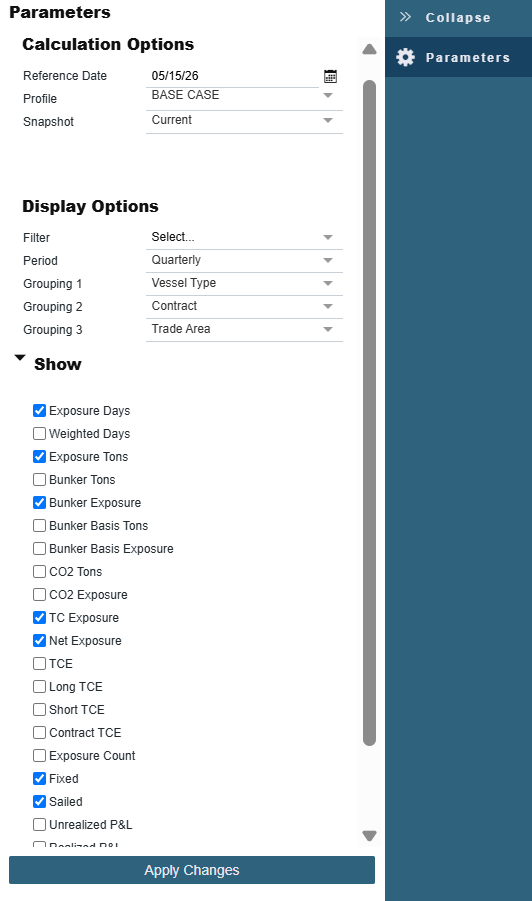Open the Period Quarterly dropdown
Image resolution: width=532 pixels, height=901 pixels.
coord(244,260)
